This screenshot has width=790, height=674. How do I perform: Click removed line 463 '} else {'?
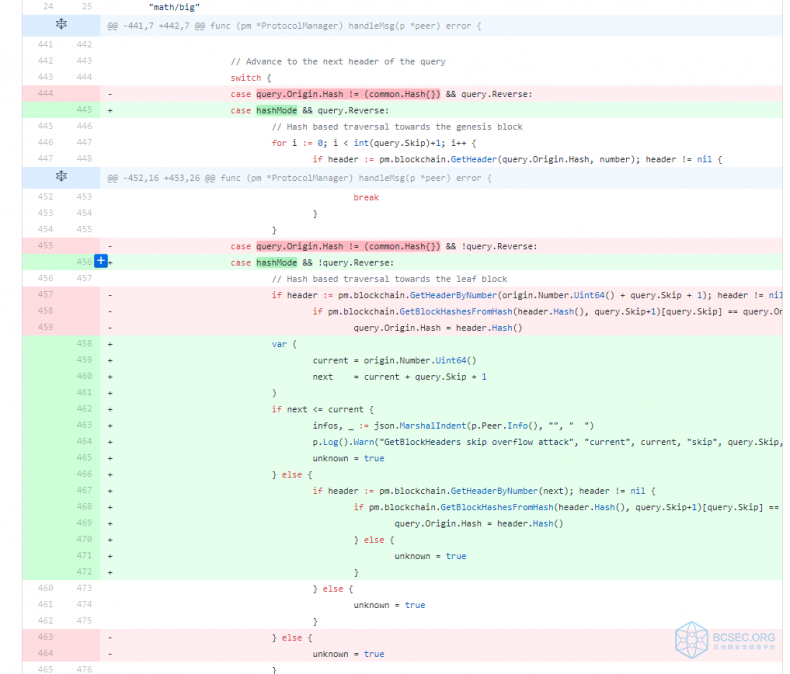[292, 638]
